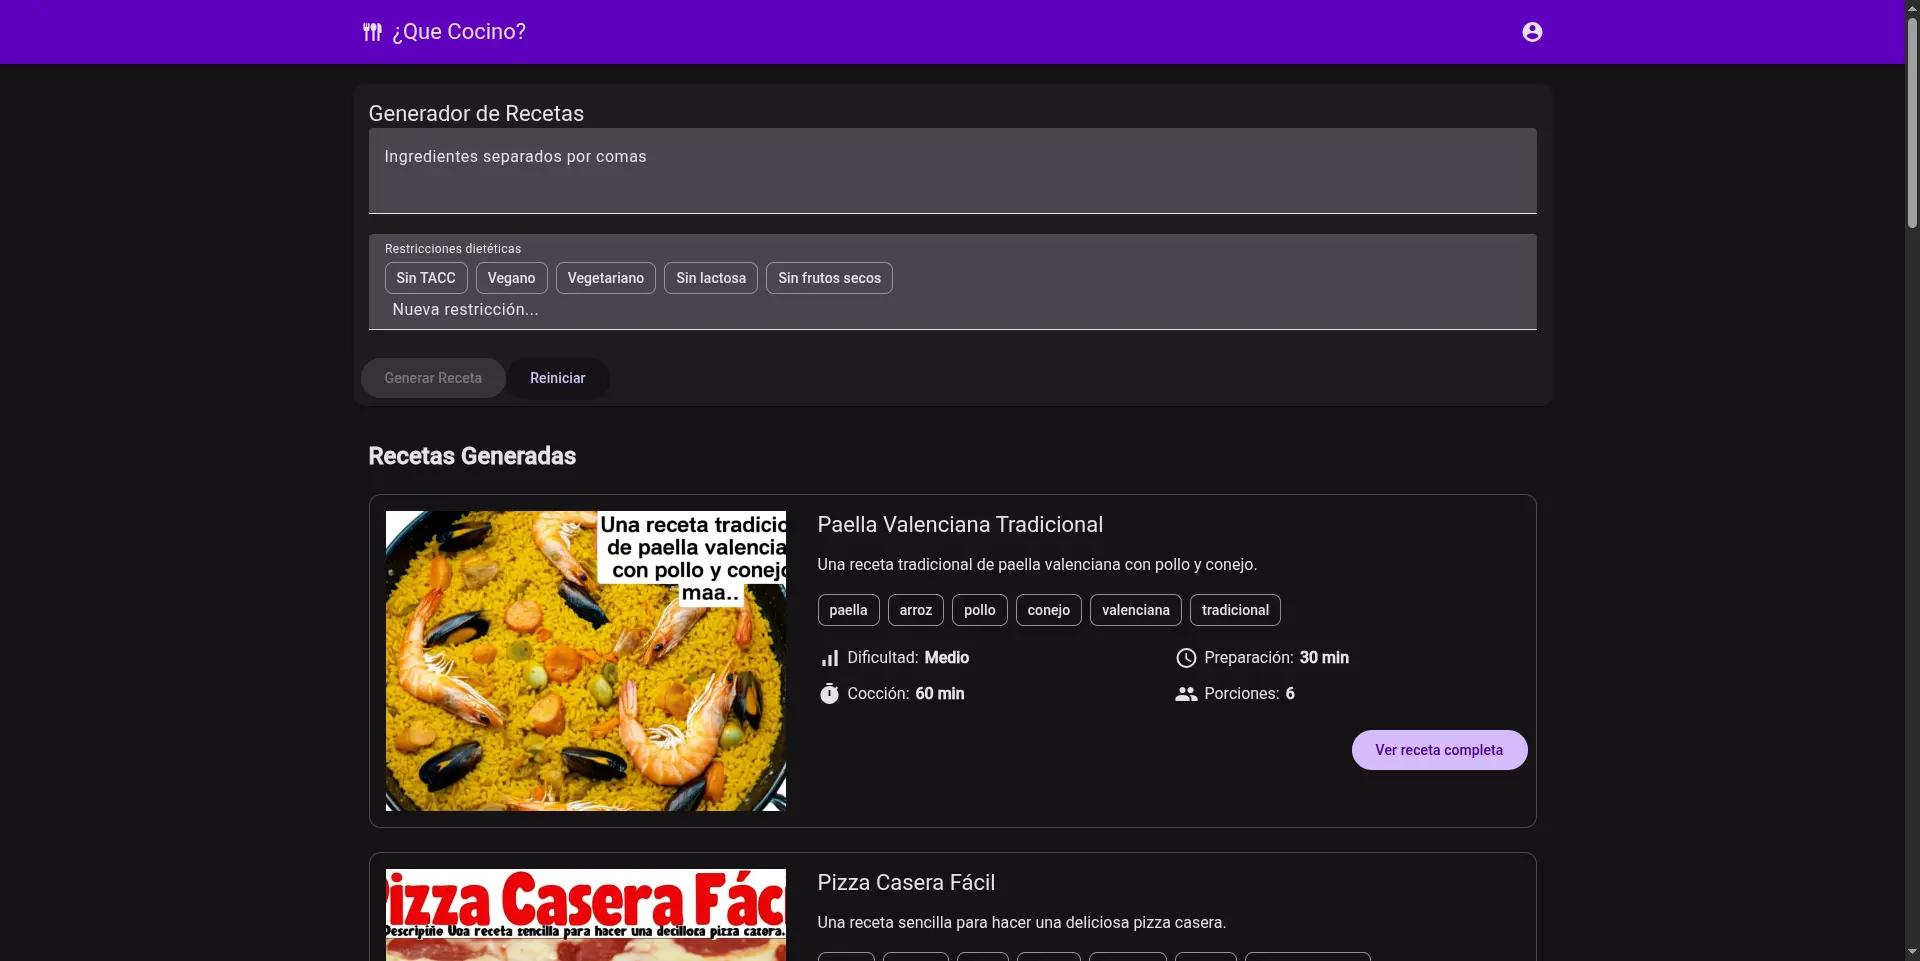Click the cooking timer icon
This screenshot has height=961, width=1920.
pos(829,694)
